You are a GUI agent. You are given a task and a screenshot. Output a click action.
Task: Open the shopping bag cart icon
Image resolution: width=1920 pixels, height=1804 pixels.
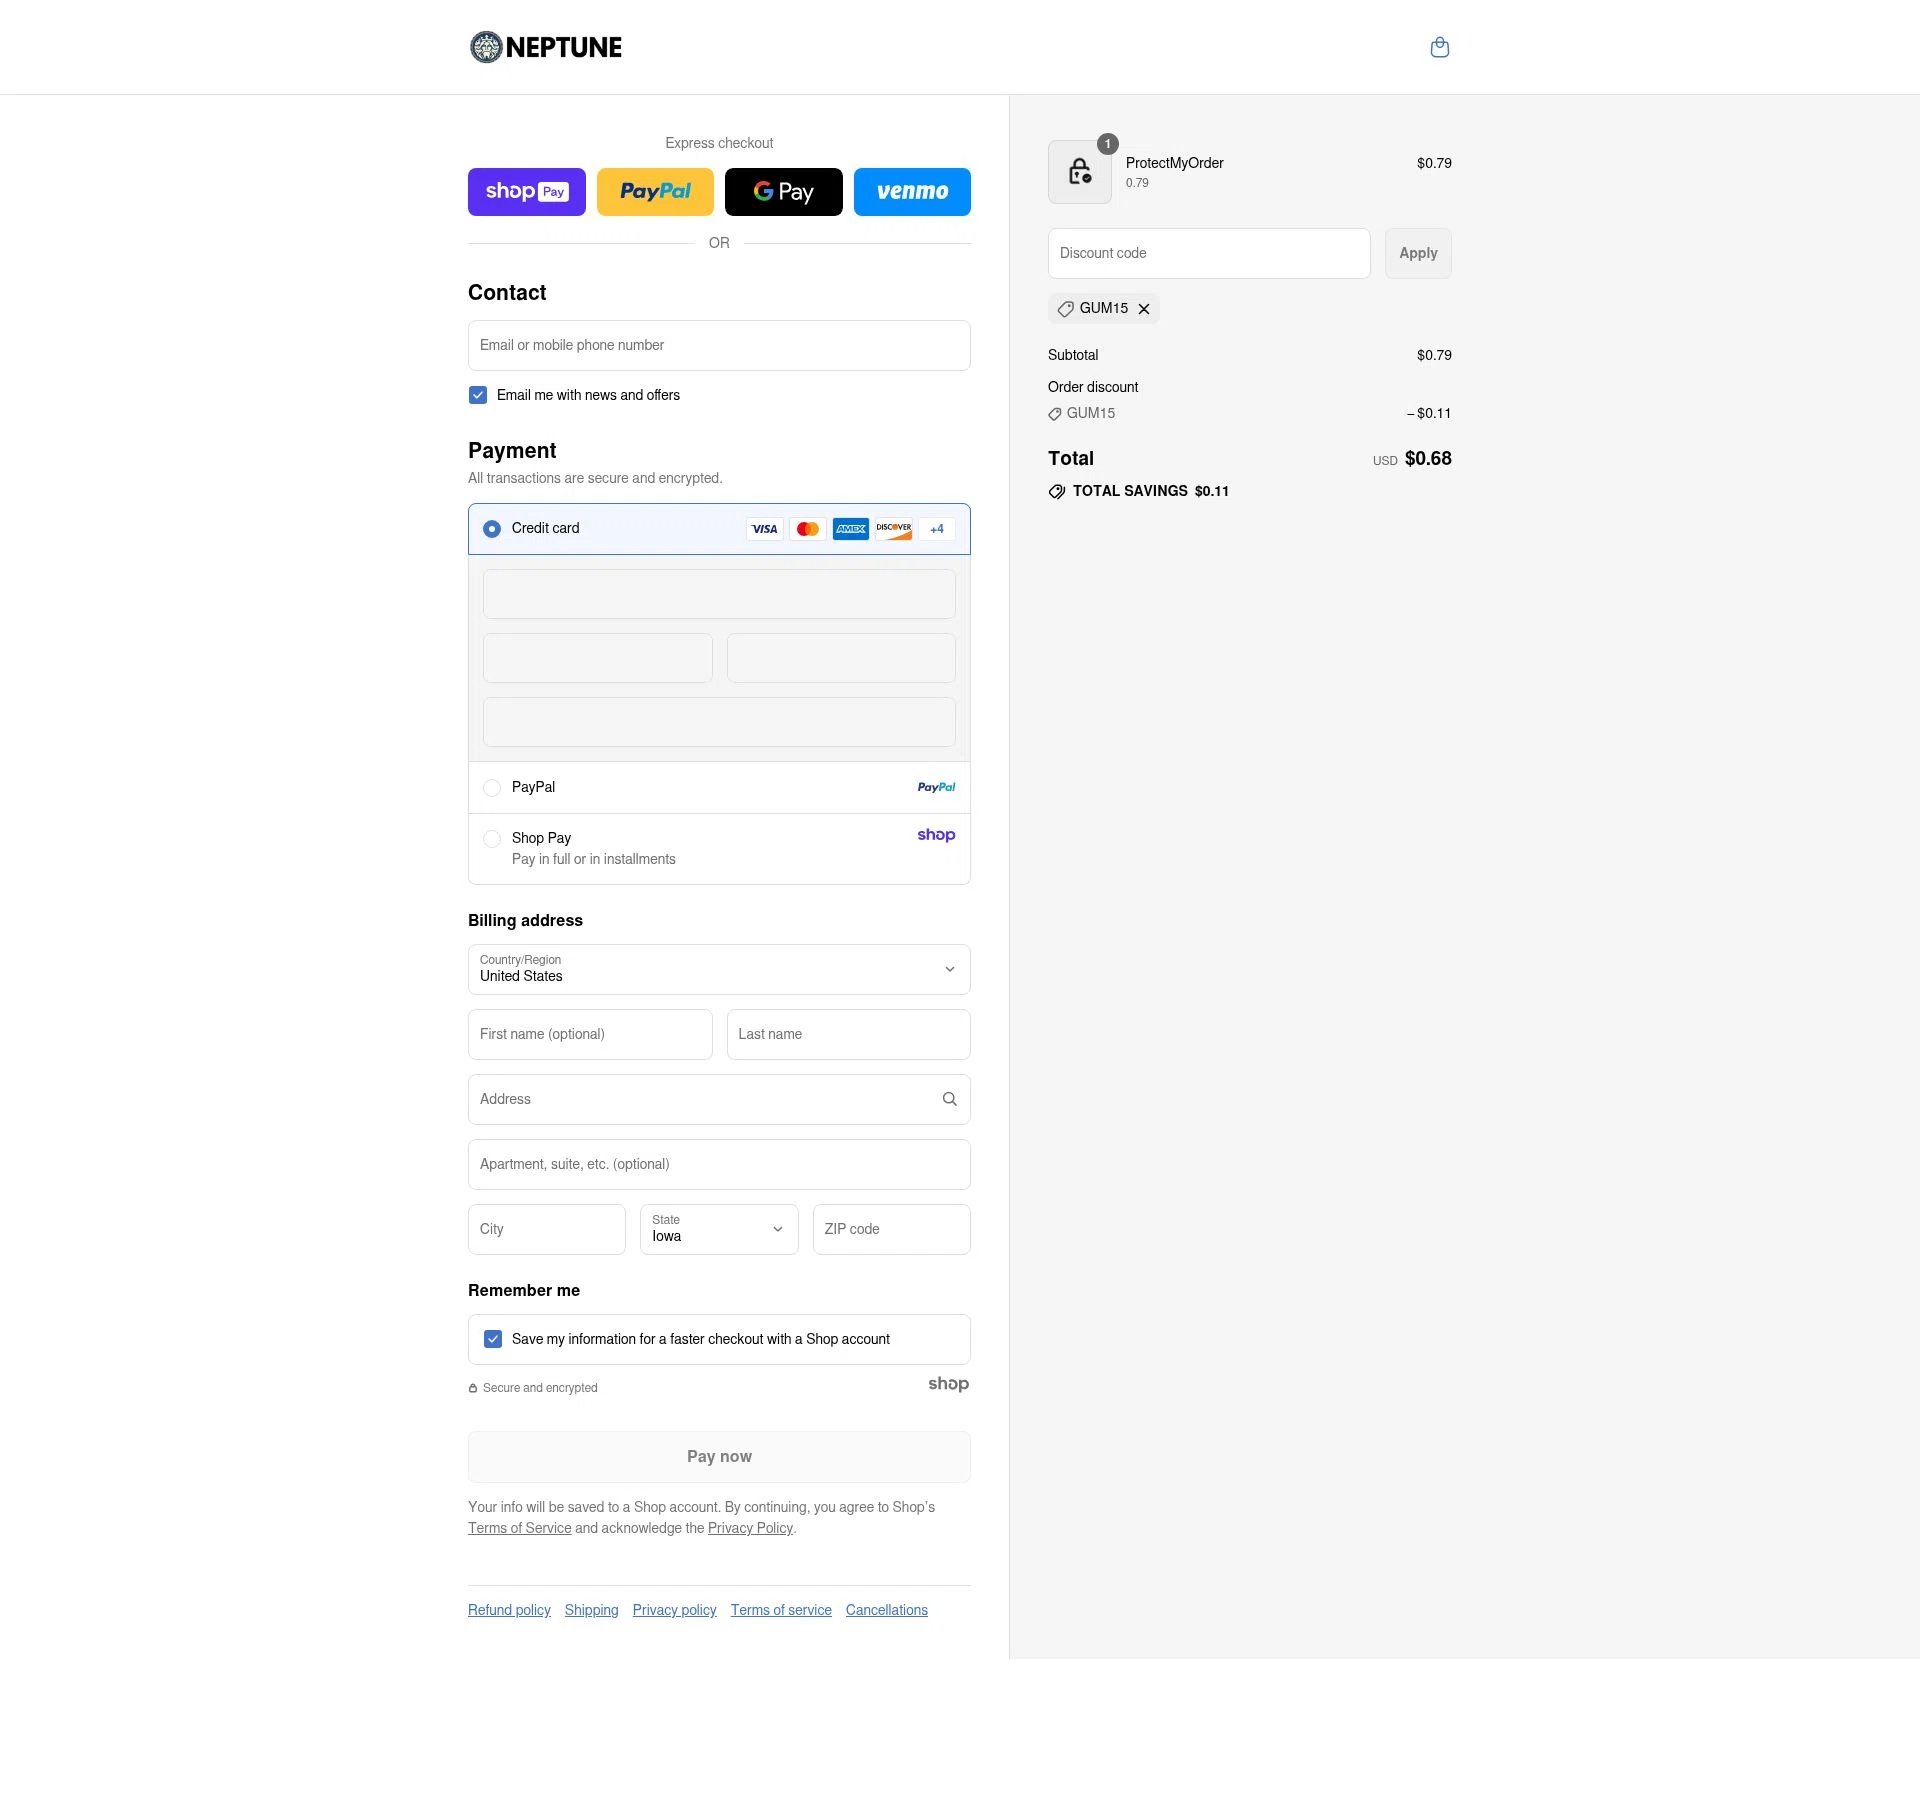pyautogui.click(x=1440, y=47)
